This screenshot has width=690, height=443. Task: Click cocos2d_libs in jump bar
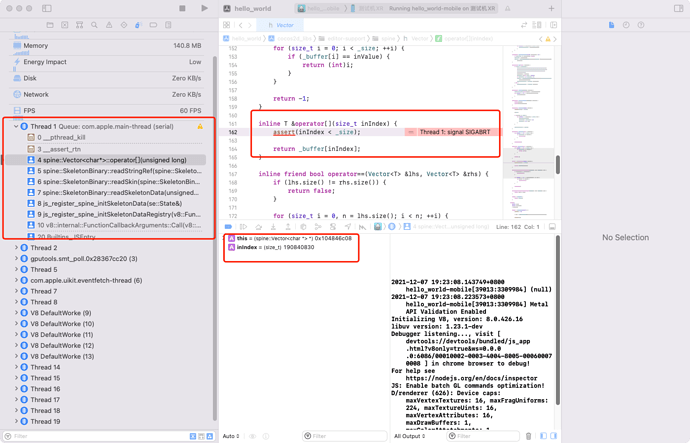pyautogui.click(x=290, y=39)
